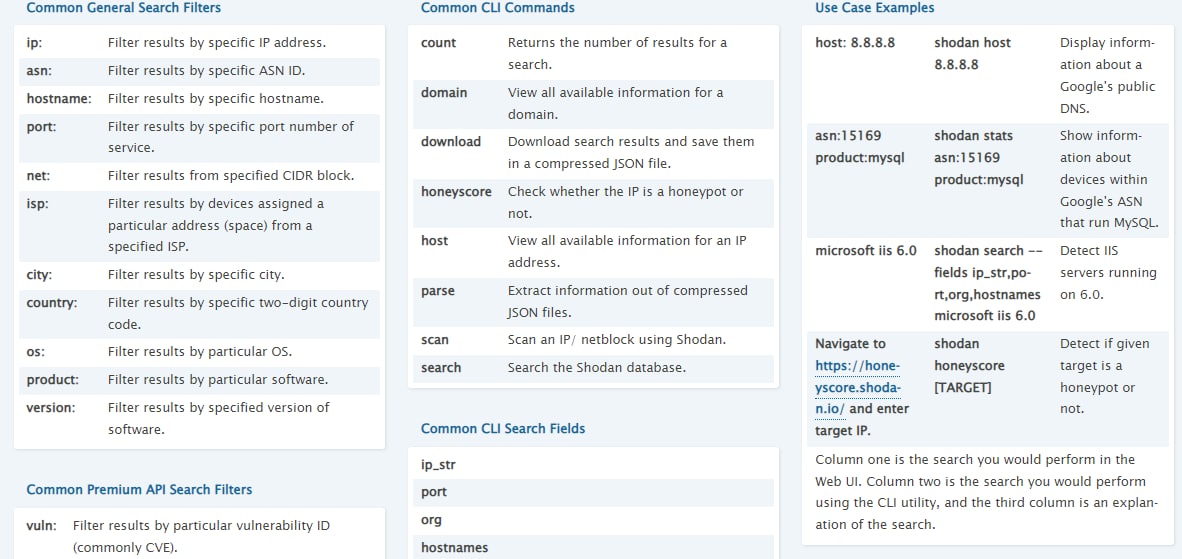Click the 'product:' filter label

coord(52,380)
